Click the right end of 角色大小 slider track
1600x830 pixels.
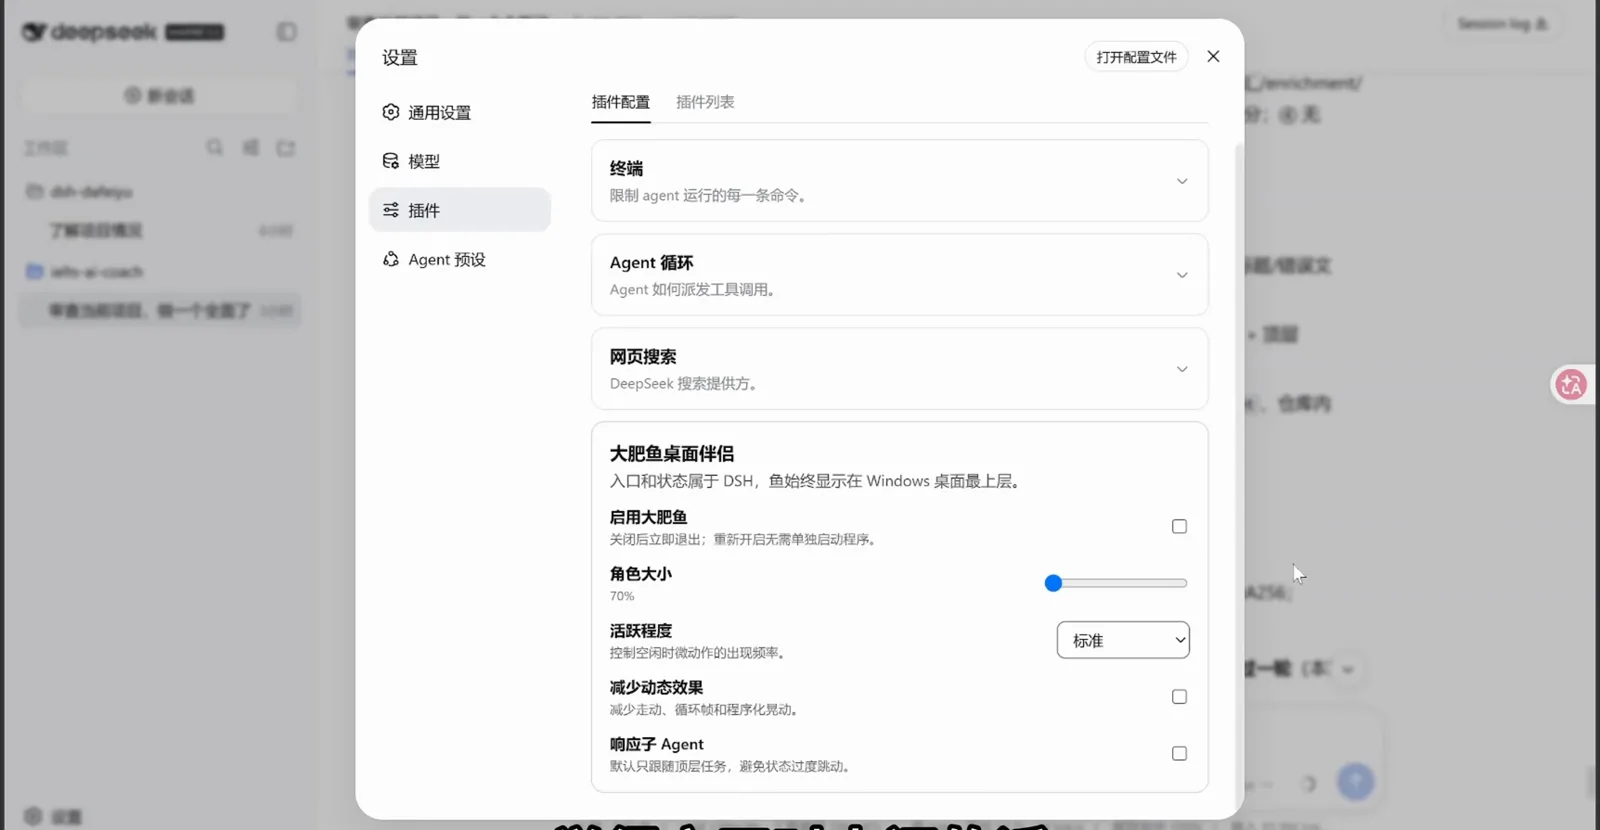click(x=1183, y=583)
